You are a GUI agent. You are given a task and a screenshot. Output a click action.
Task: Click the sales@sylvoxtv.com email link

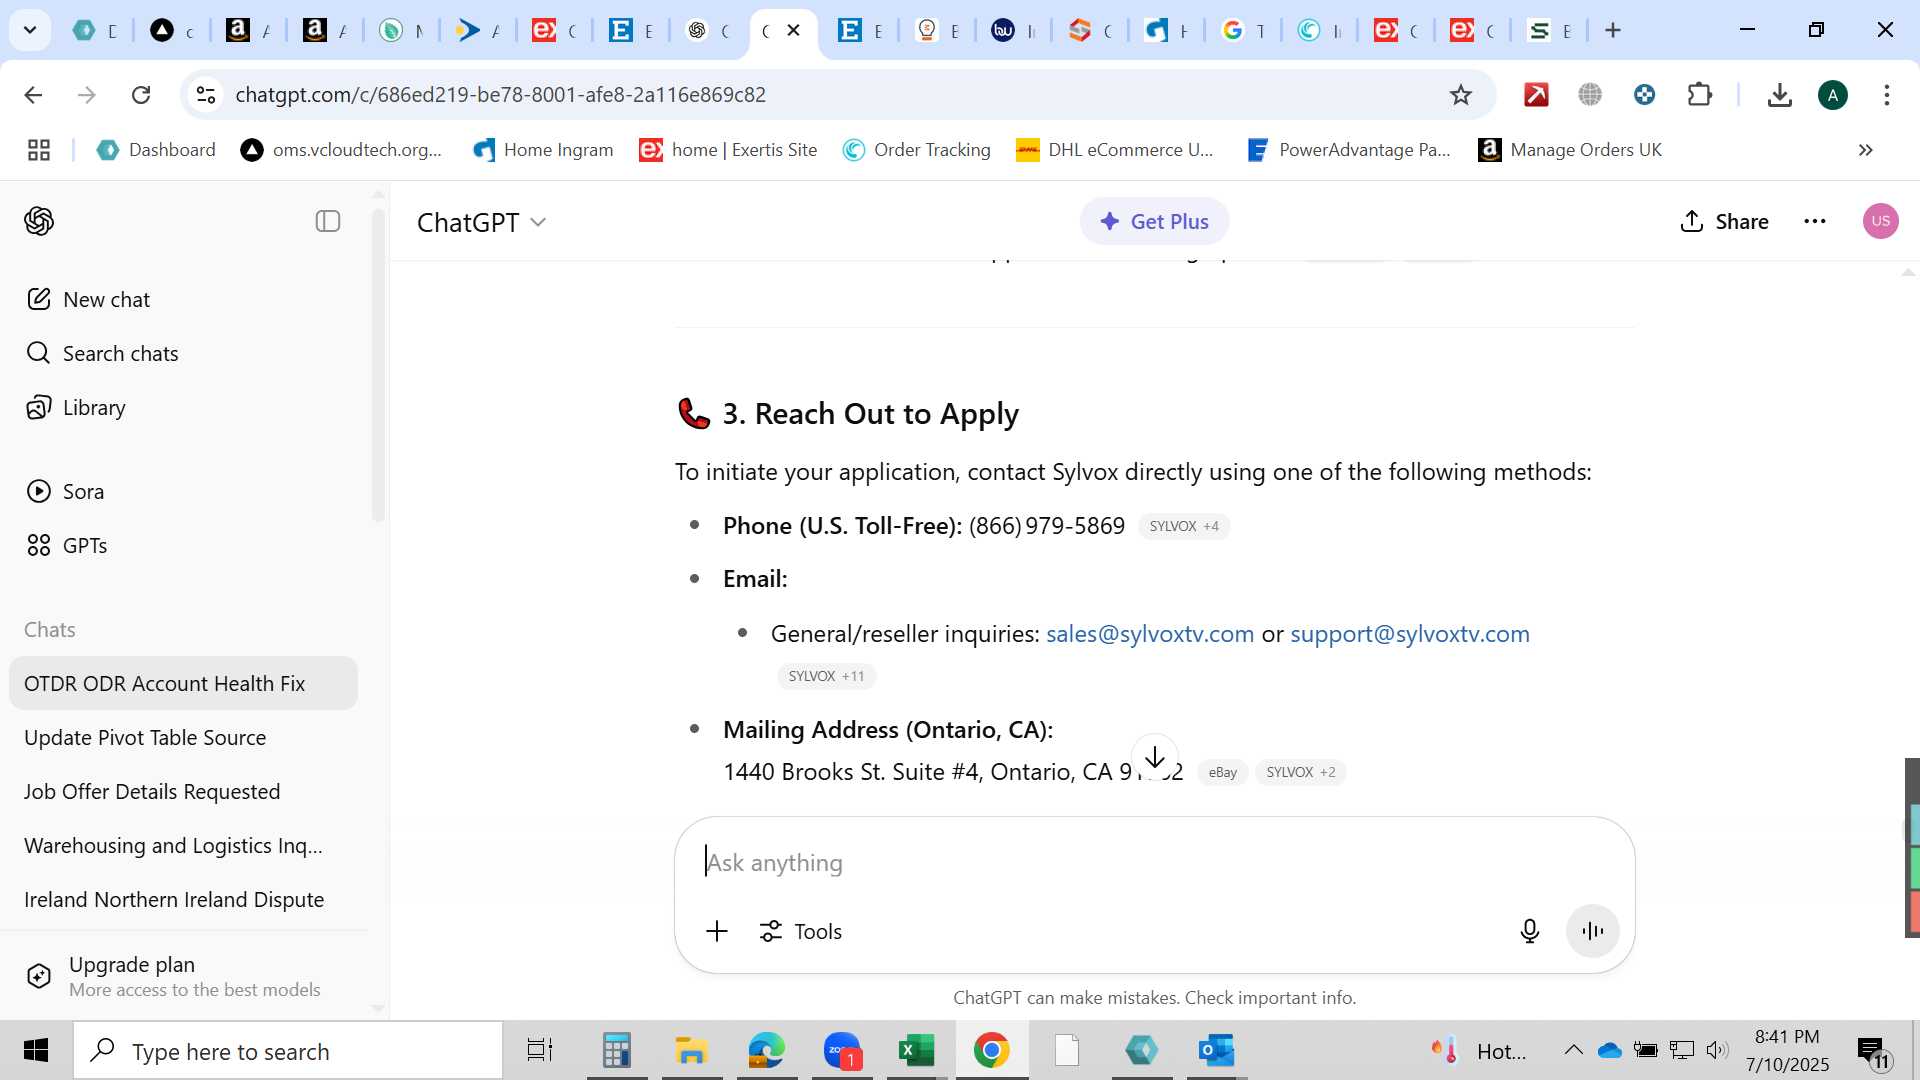[1150, 633]
